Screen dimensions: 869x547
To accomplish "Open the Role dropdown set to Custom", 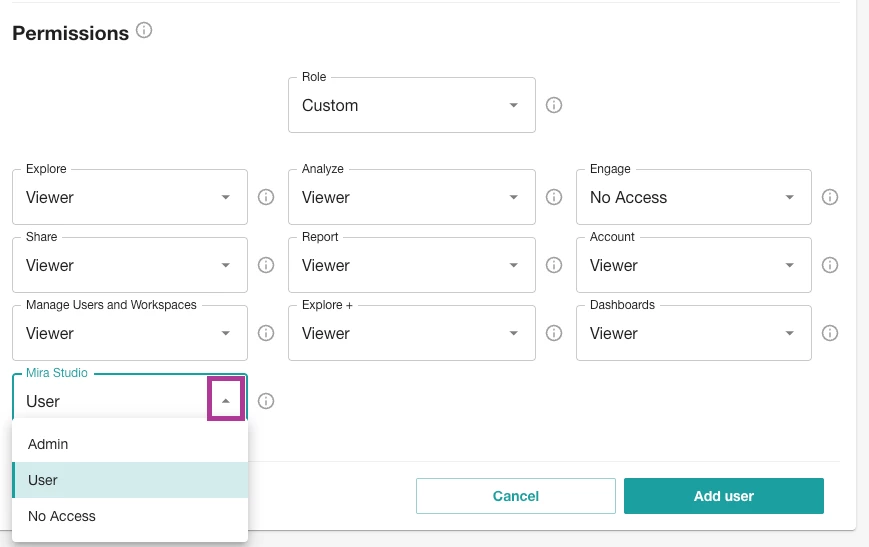I will click(411, 105).
